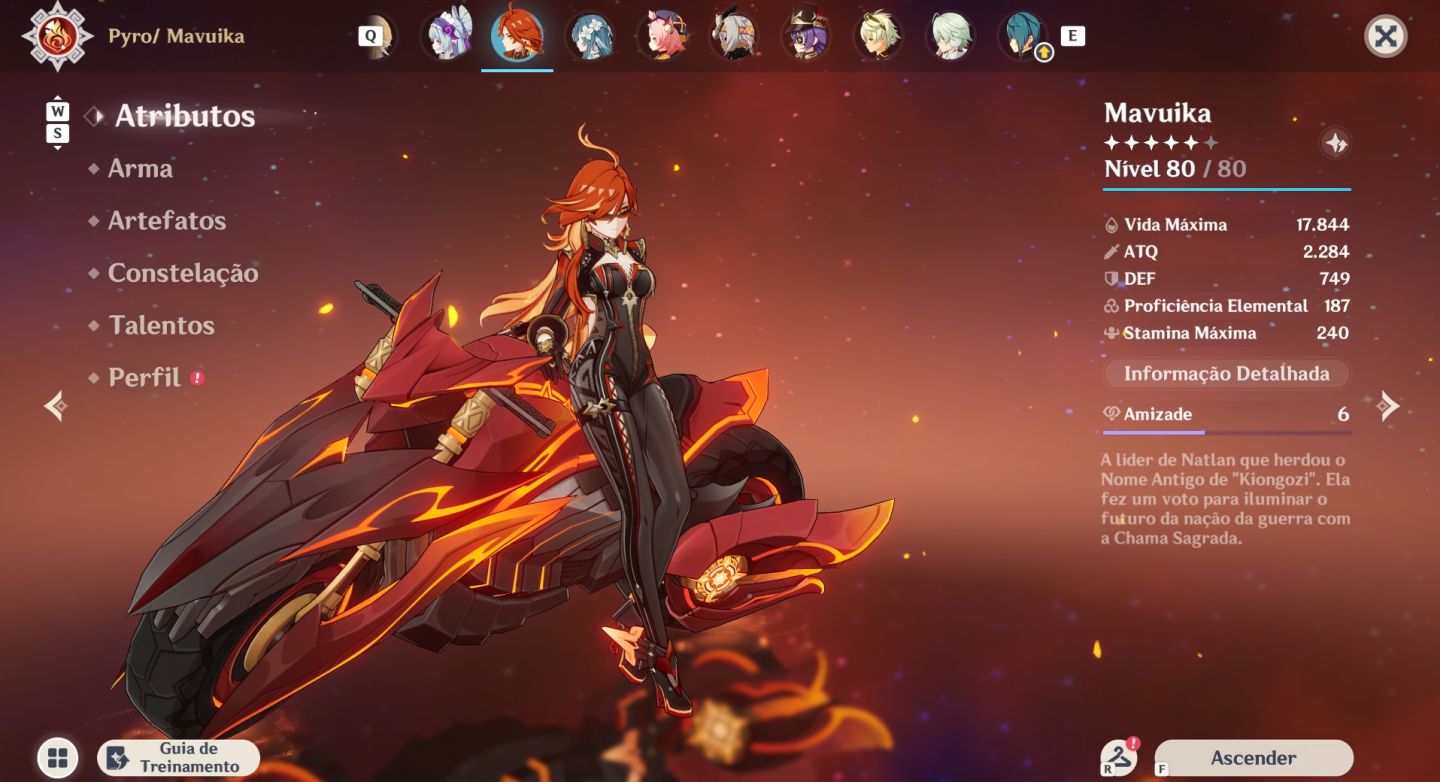This screenshot has width=1440, height=782.
Task: Select the gray-haired character portrait
Action: pos(734,36)
